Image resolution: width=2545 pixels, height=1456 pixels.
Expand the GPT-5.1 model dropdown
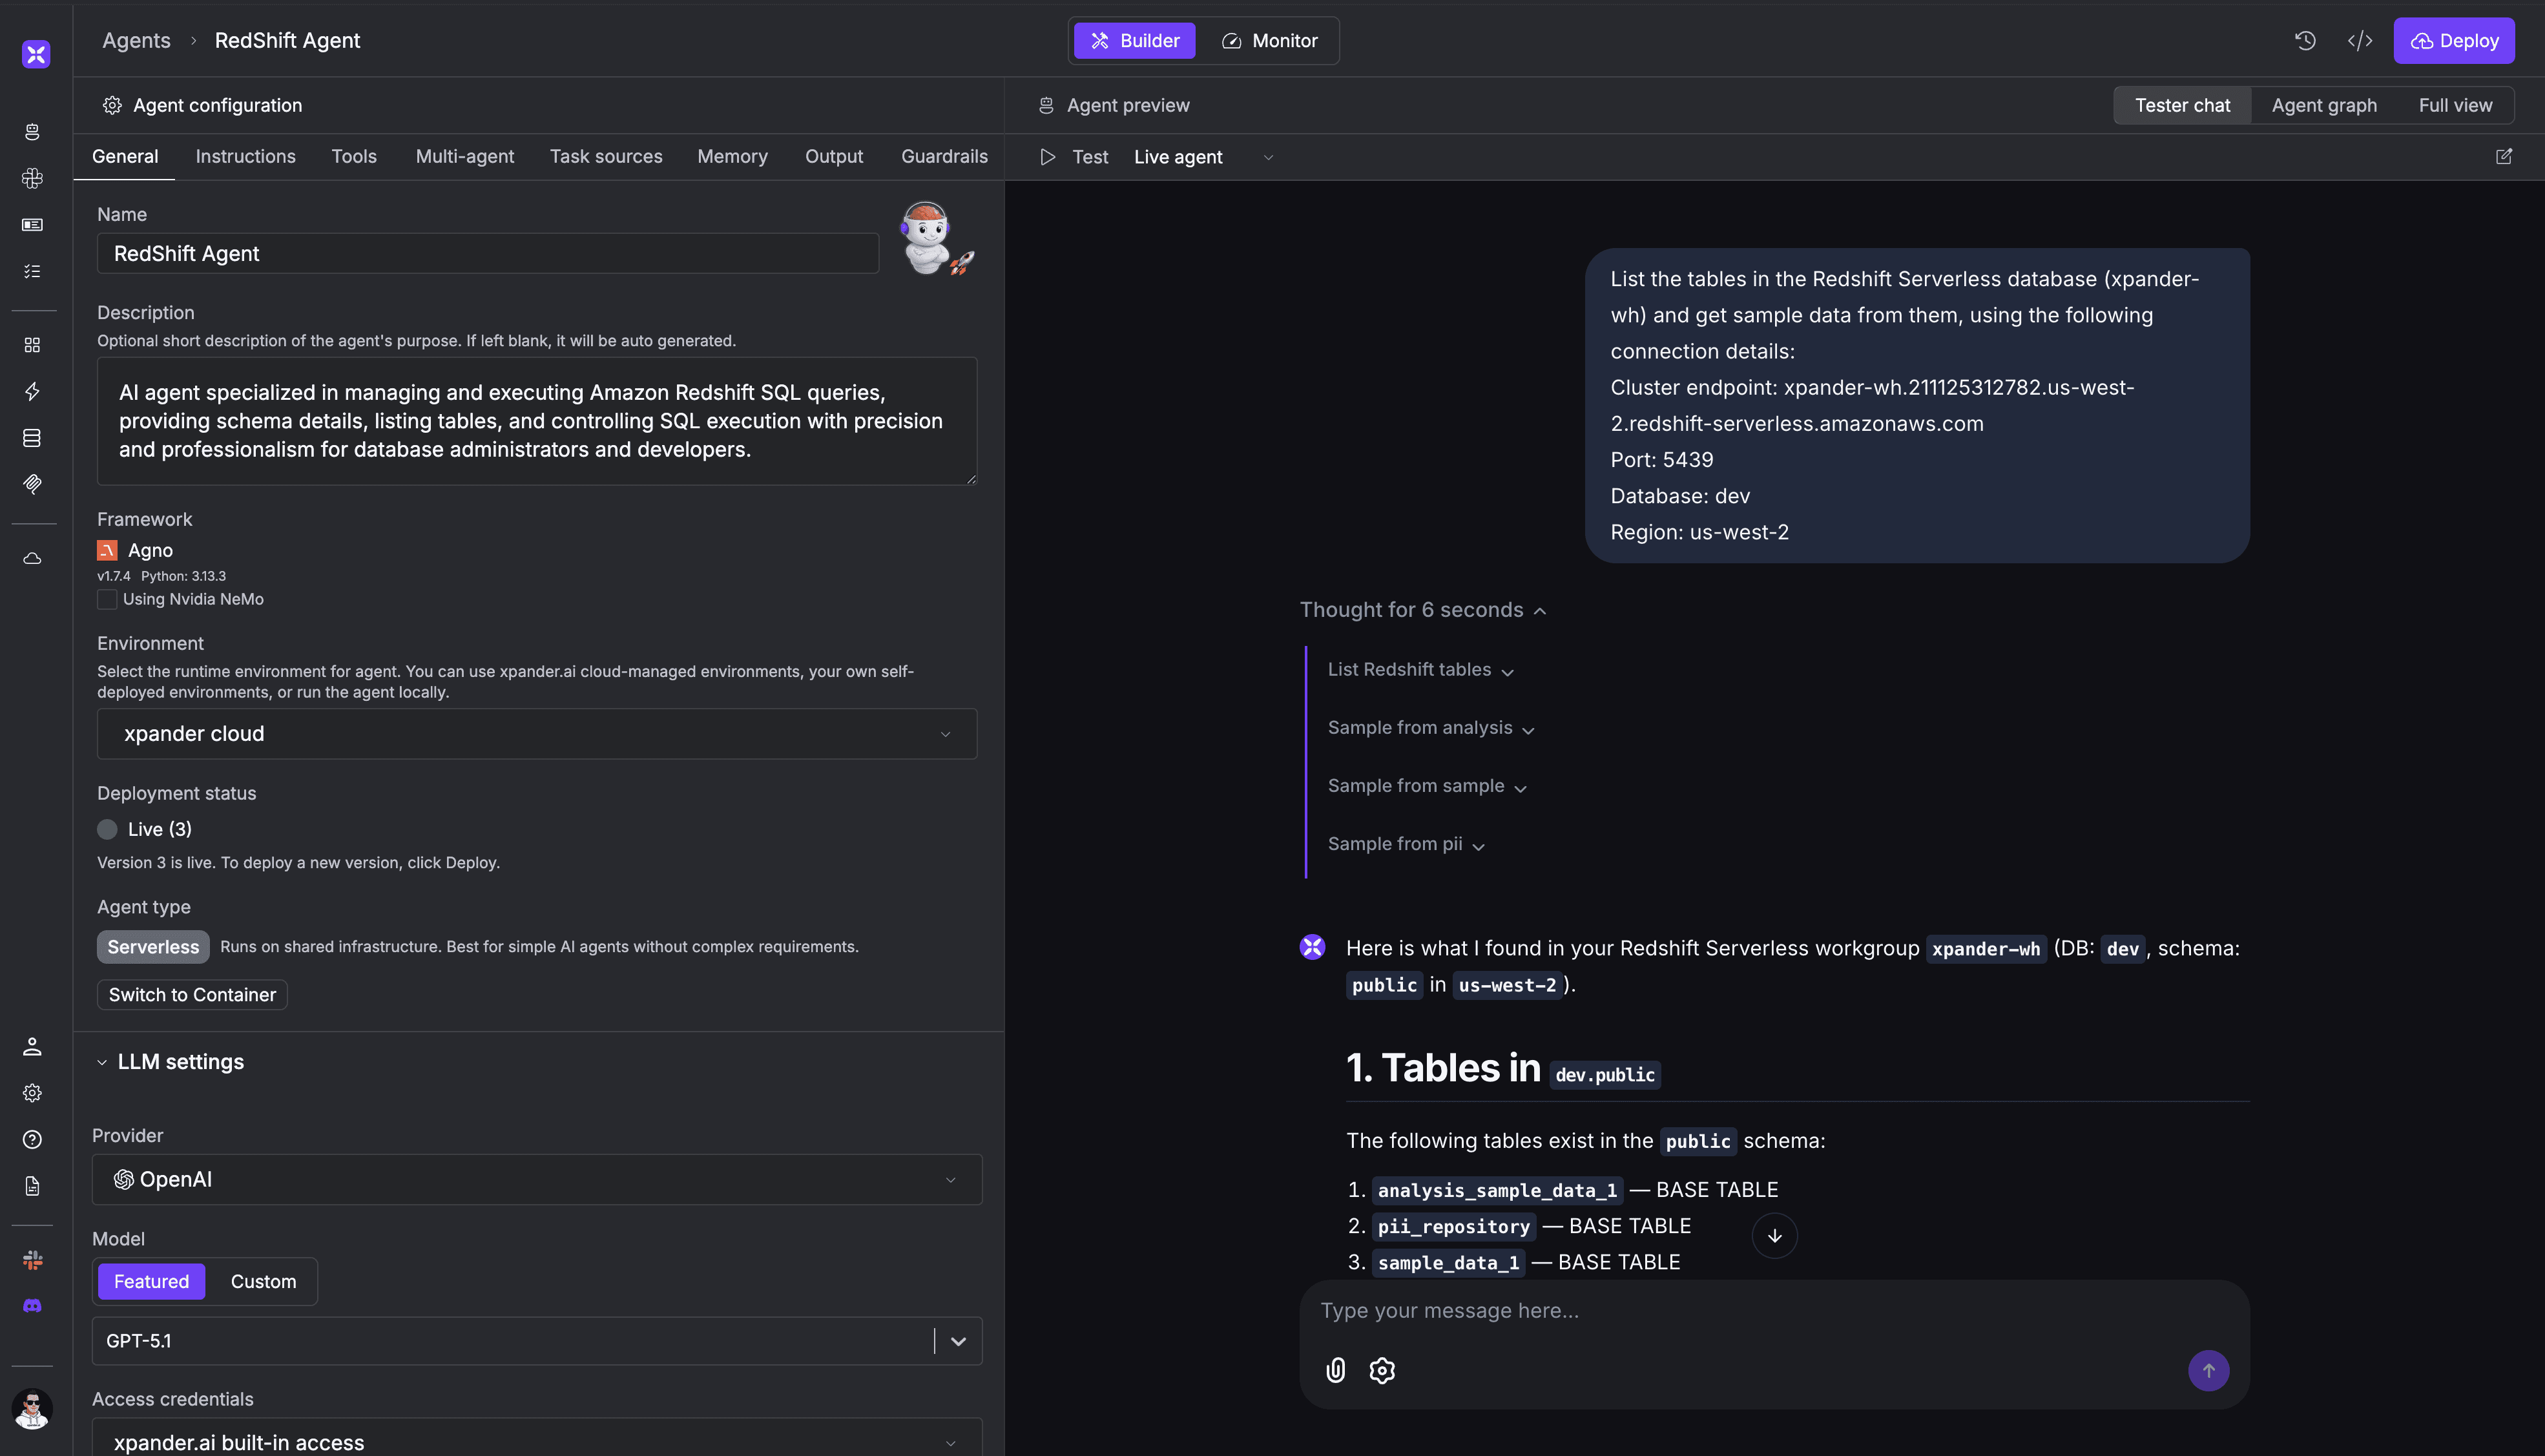coord(957,1341)
